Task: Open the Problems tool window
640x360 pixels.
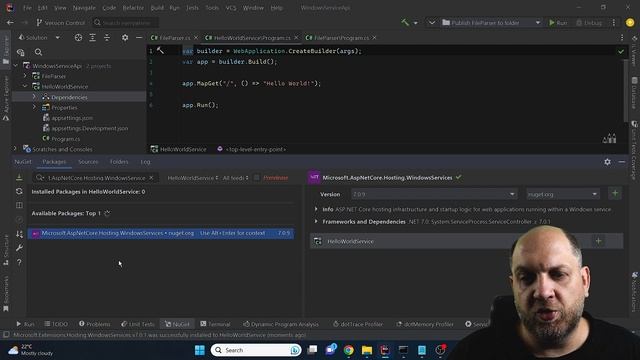Action: [95, 324]
